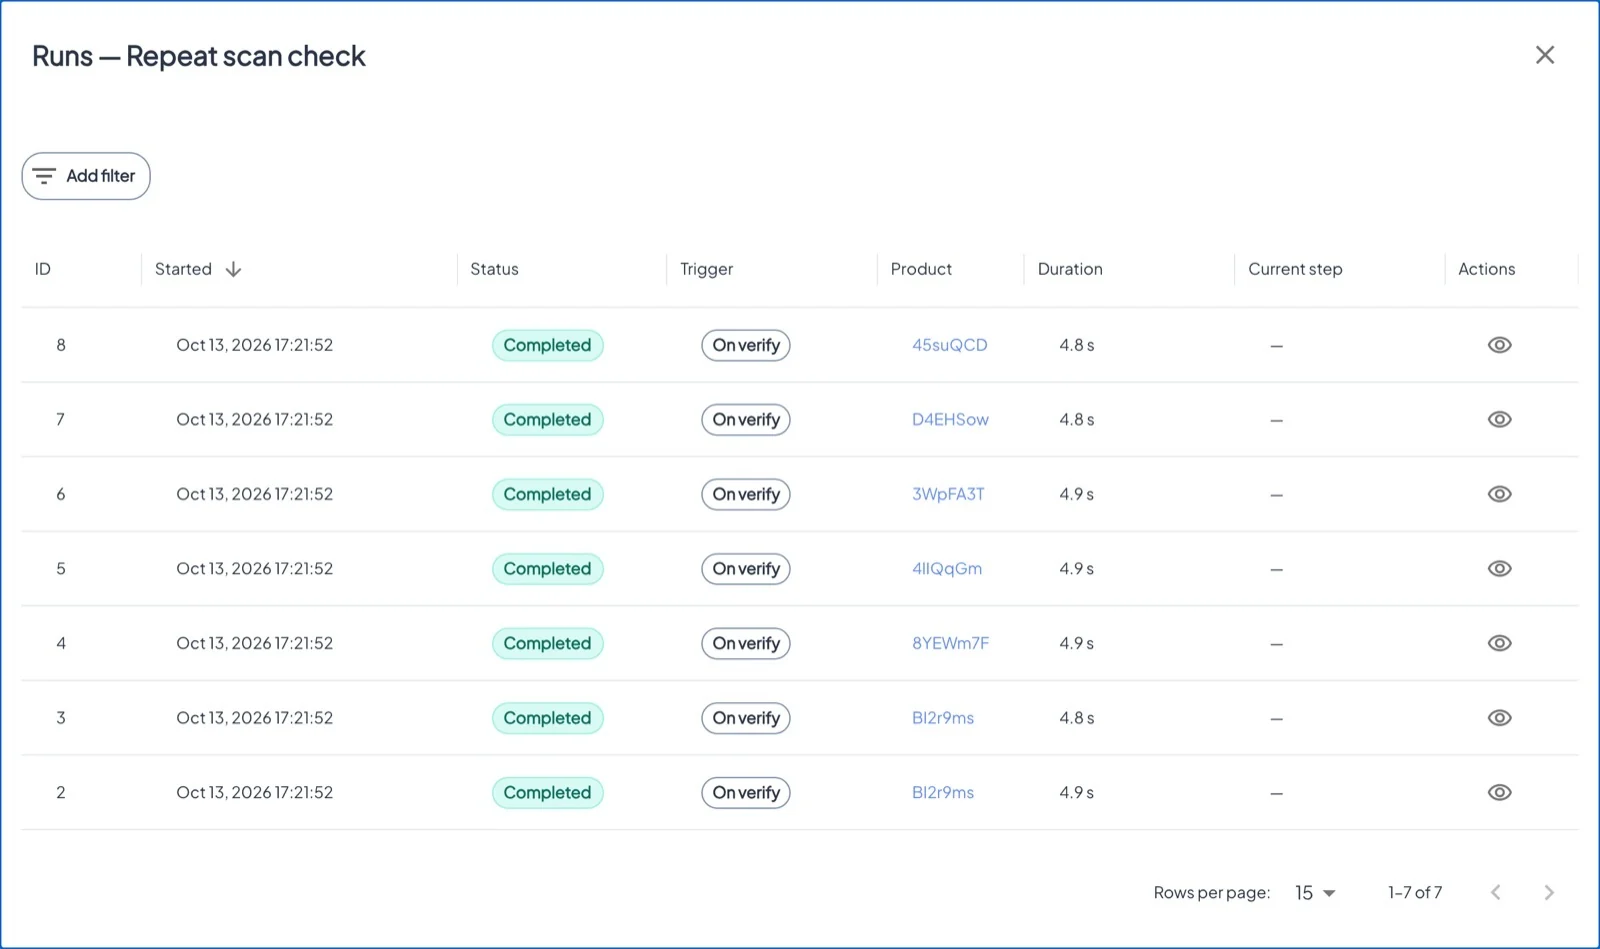Open BI2r9ms product link in run 2
The height and width of the screenshot is (949, 1600).
pyautogui.click(x=943, y=792)
